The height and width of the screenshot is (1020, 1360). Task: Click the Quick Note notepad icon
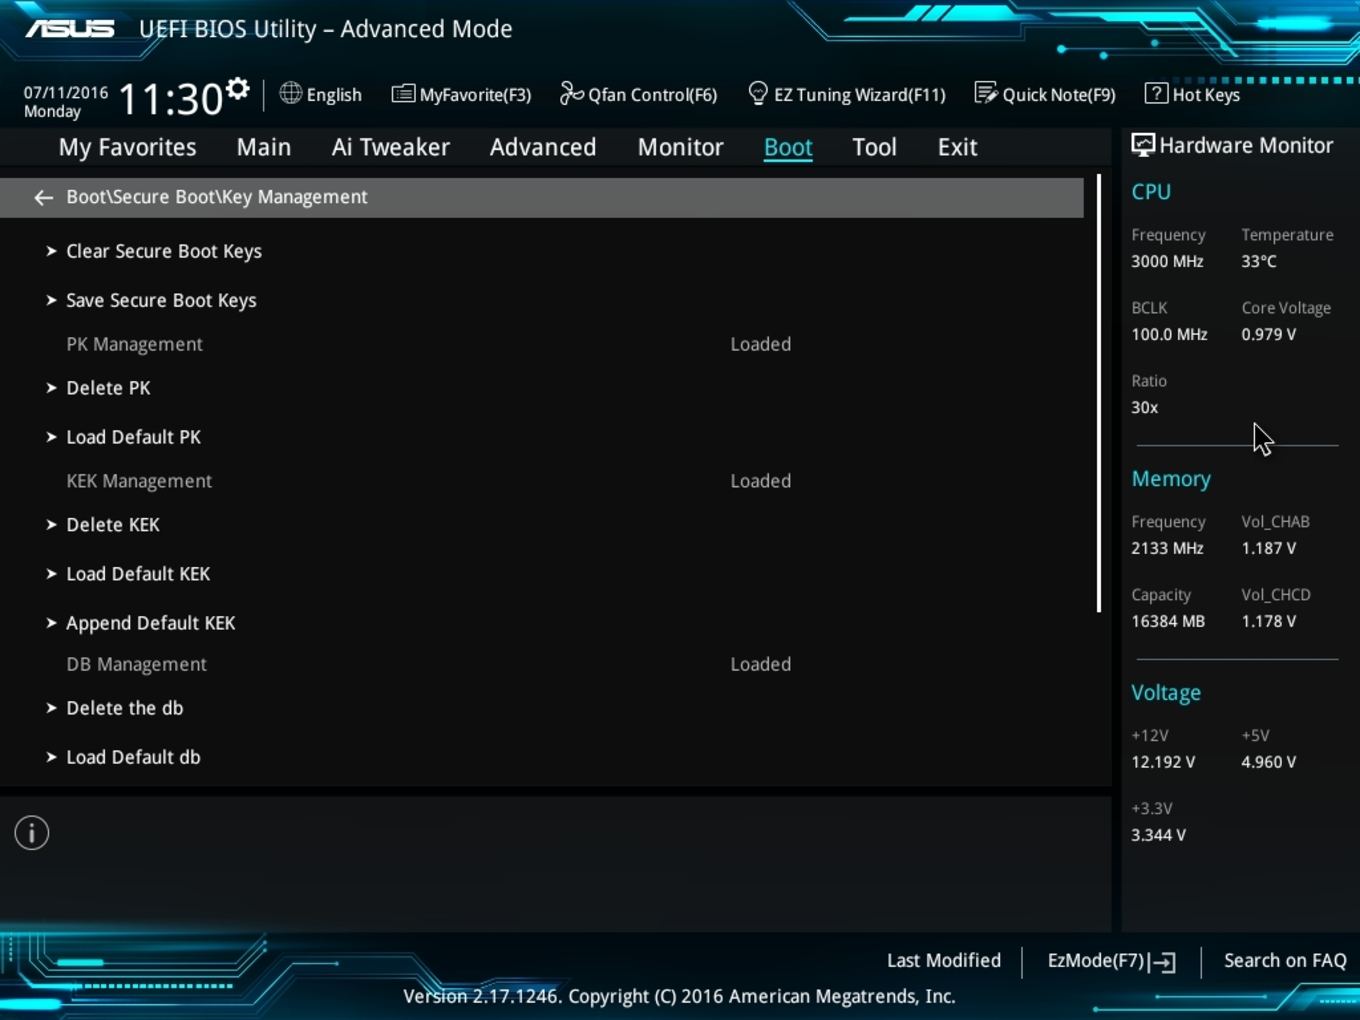coord(985,93)
